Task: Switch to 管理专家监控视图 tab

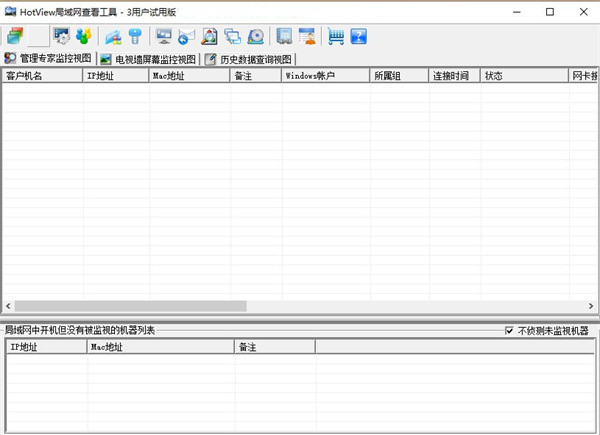Action: 49,59
